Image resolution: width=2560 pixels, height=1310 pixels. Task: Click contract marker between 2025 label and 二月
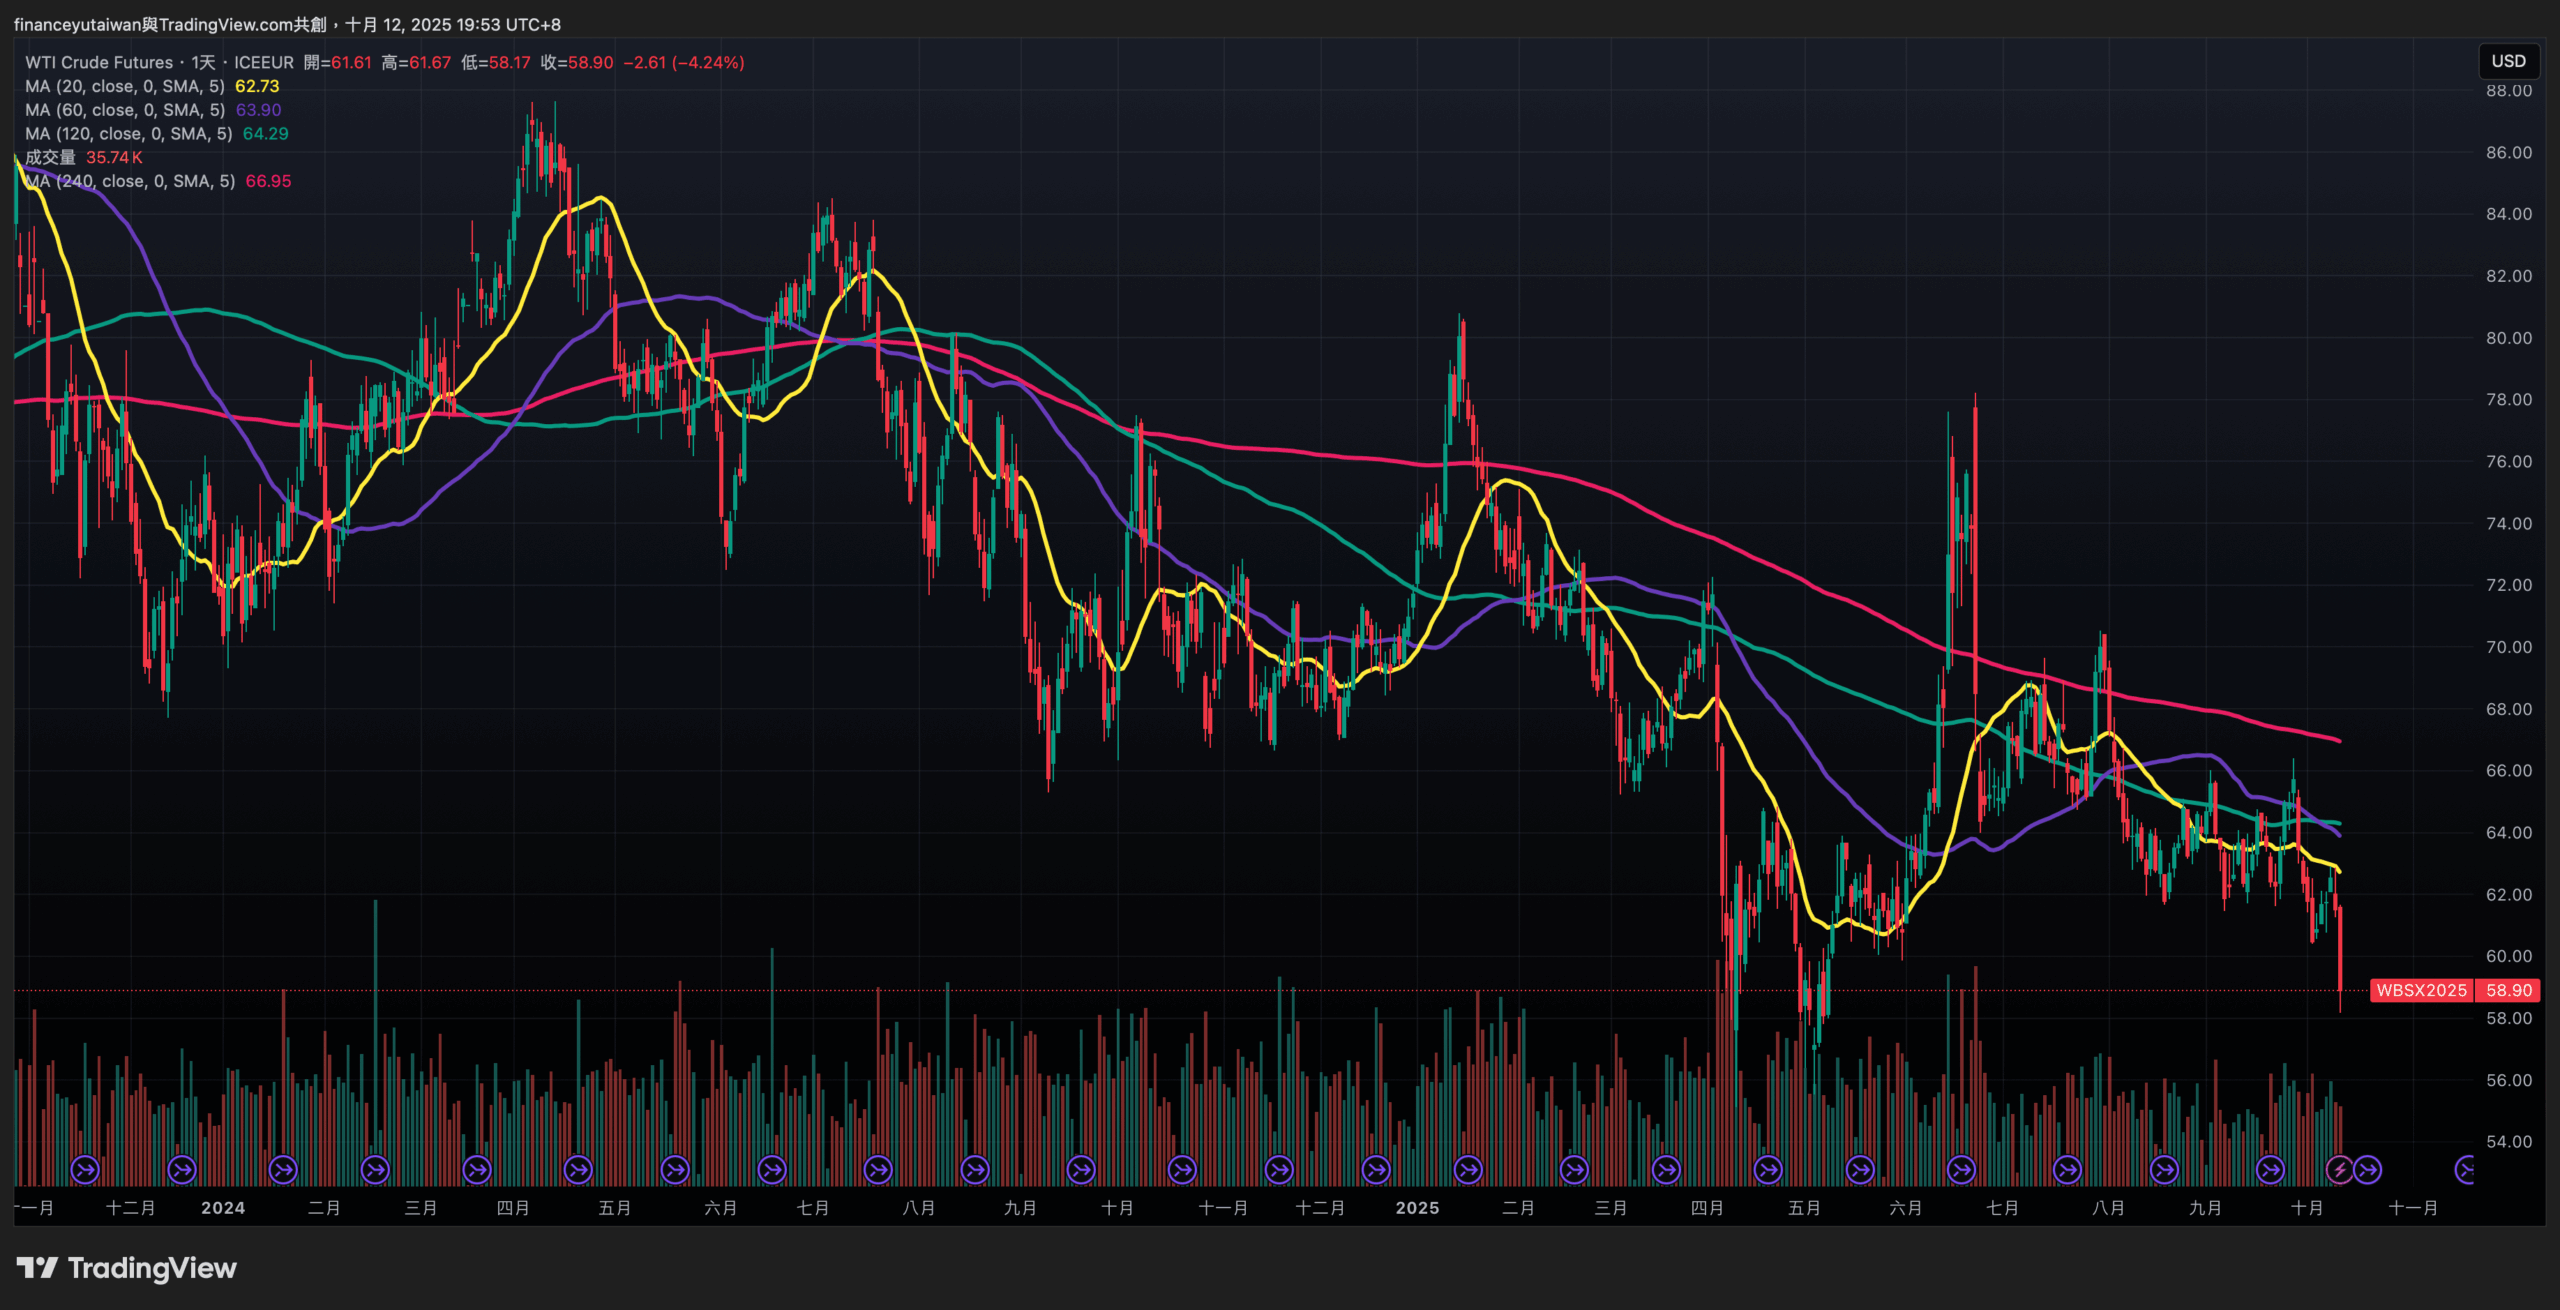pos(1467,1169)
